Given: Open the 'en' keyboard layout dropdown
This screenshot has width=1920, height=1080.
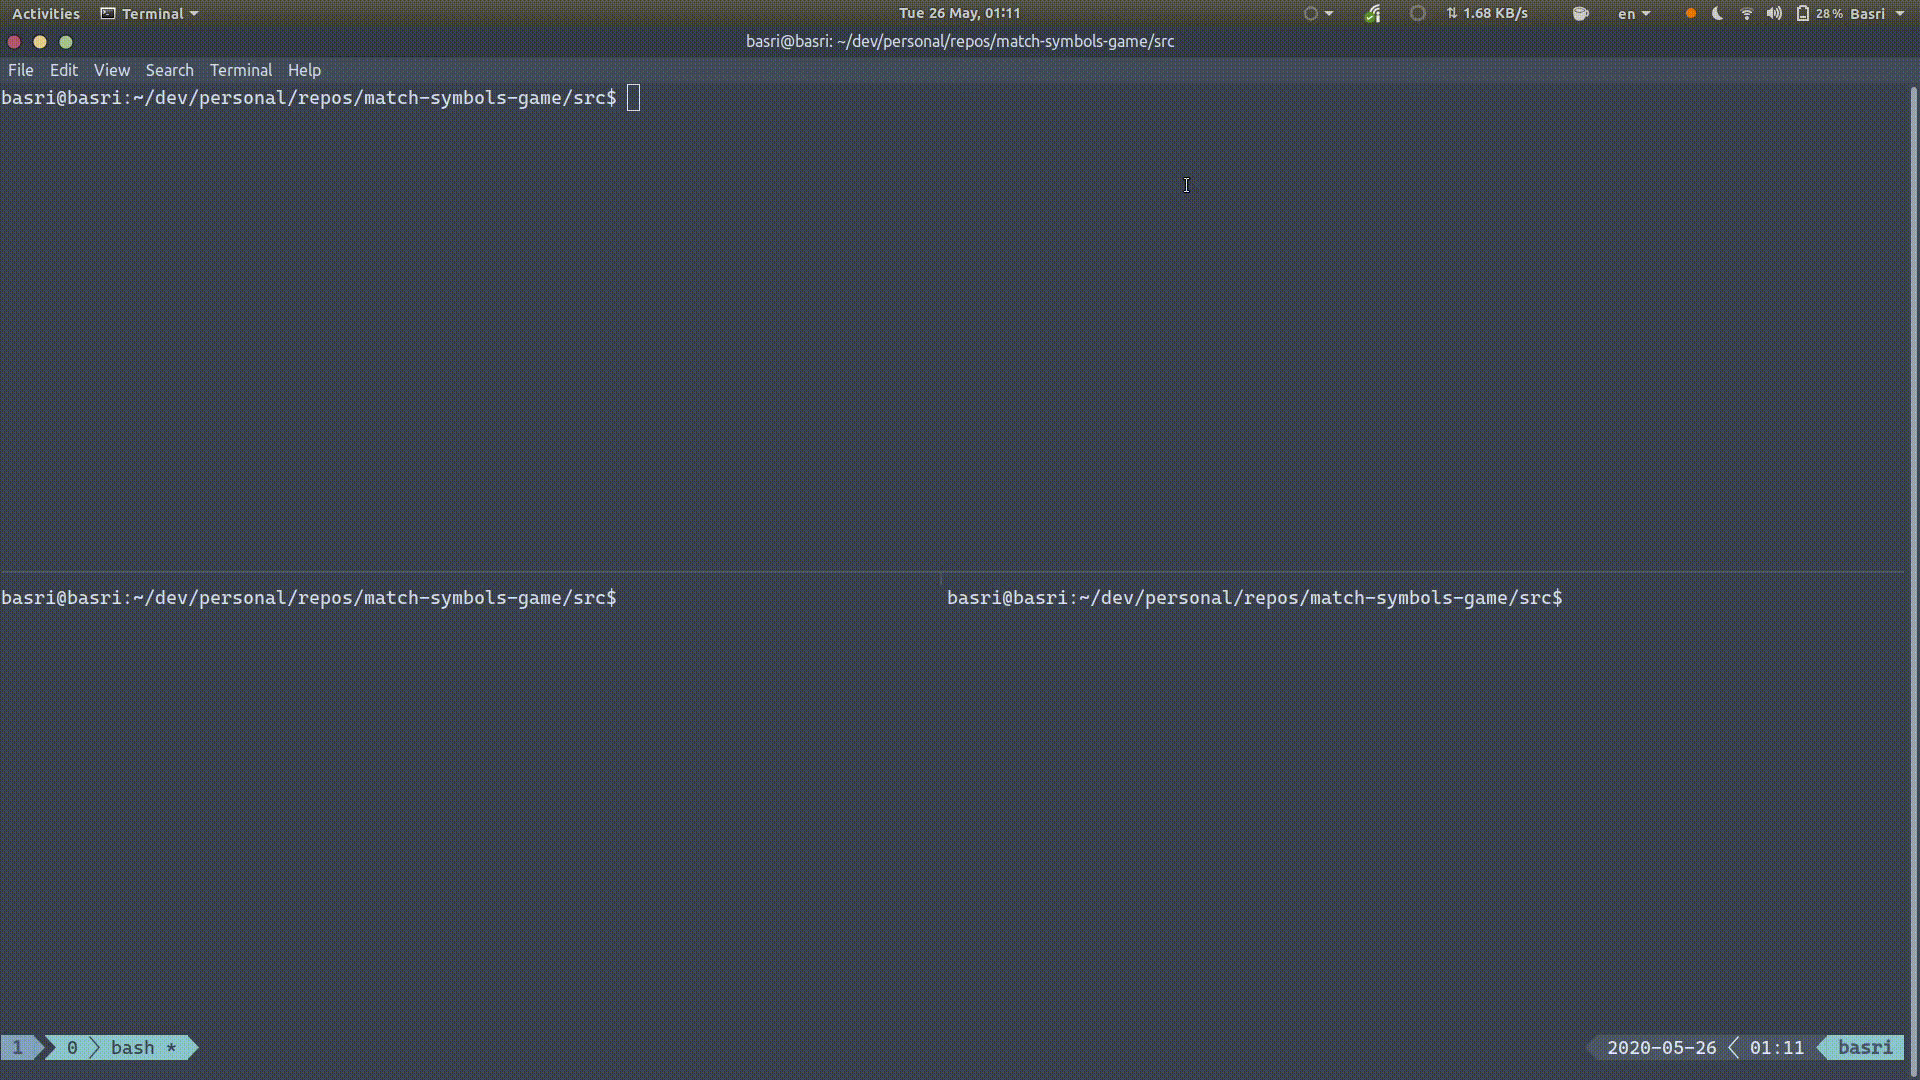Looking at the screenshot, I should point(1633,14).
